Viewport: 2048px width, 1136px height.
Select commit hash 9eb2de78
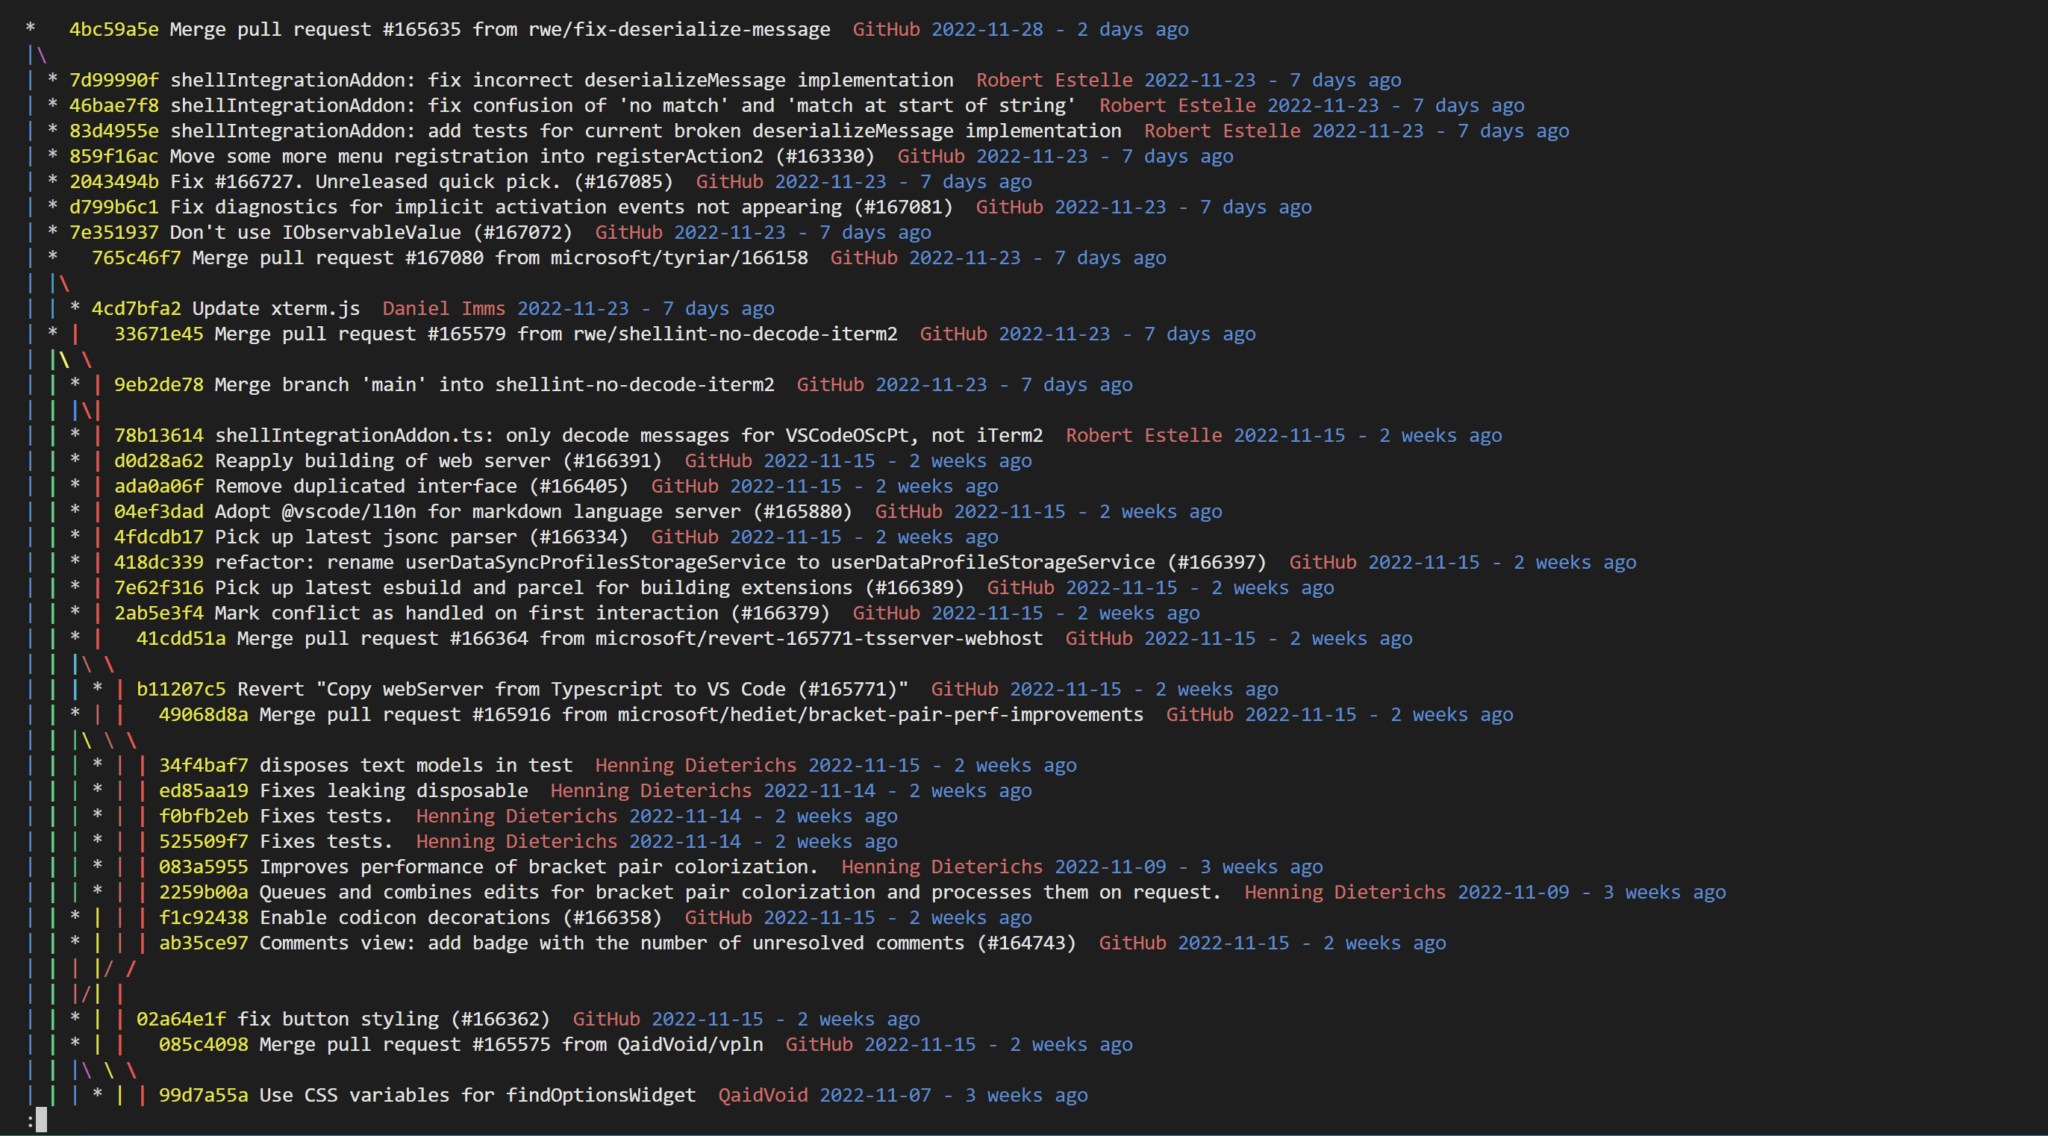pyautogui.click(x=158, y=385)
